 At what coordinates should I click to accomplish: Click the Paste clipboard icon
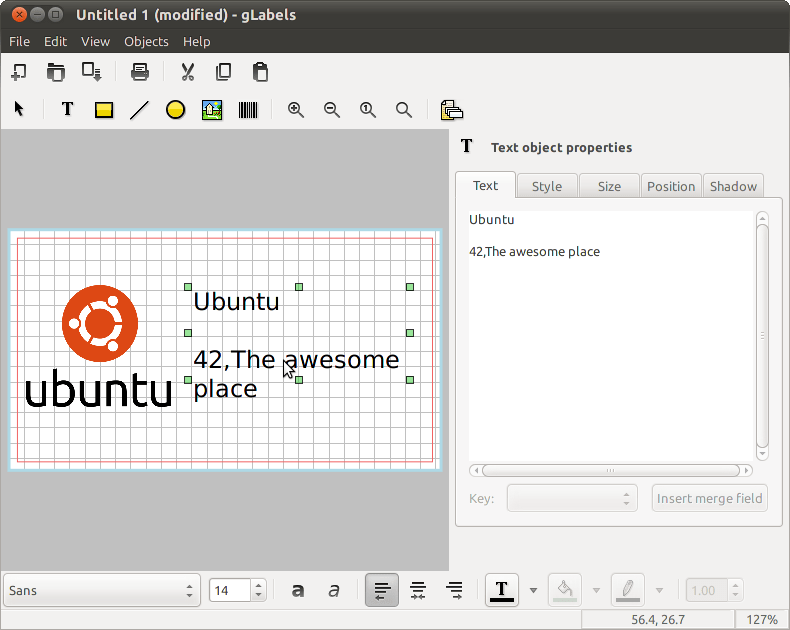260,72
